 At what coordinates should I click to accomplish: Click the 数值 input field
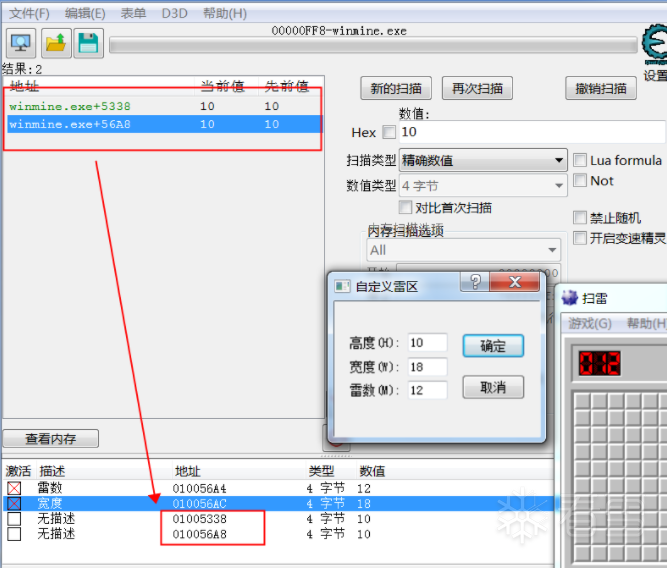click(x=533, y=132)
